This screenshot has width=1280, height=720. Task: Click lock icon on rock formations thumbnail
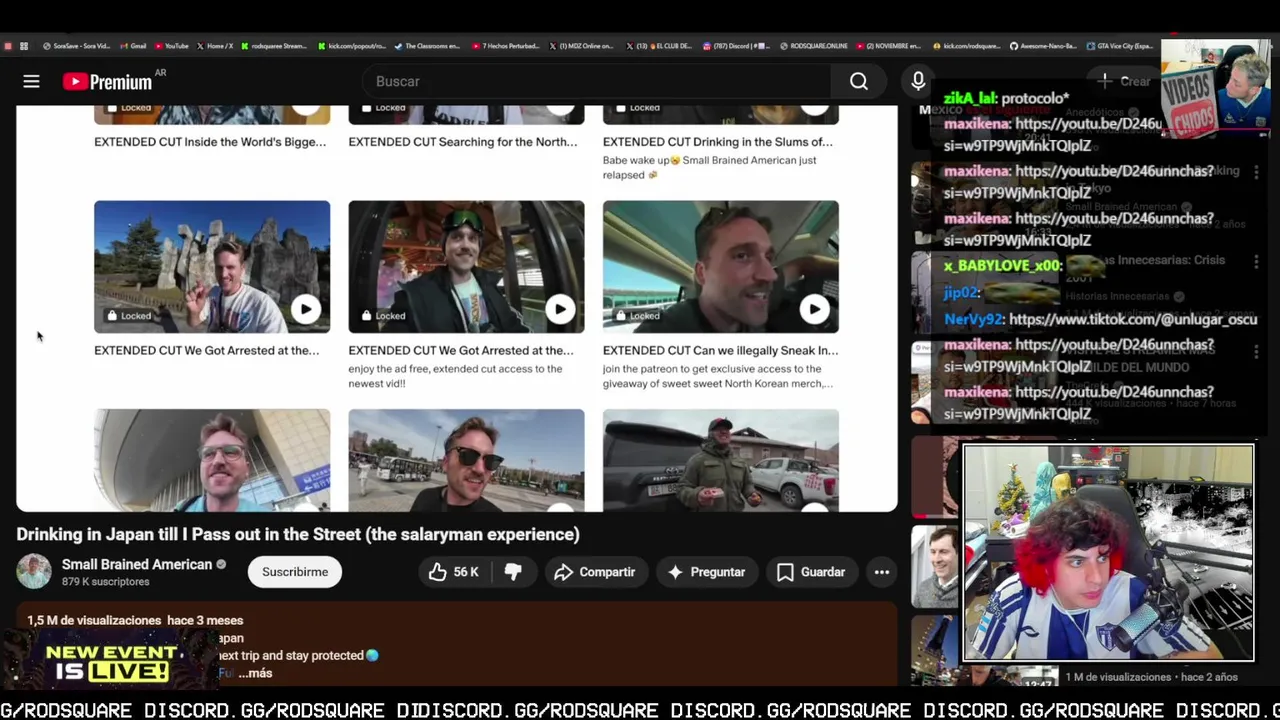[x=113, y=316]
